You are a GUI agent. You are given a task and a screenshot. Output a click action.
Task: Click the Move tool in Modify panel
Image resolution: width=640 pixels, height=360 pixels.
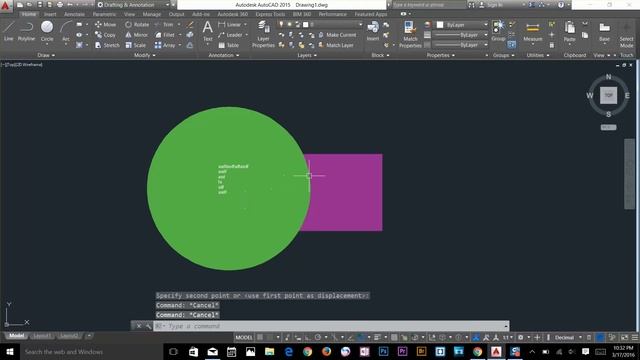coord(105,24)
